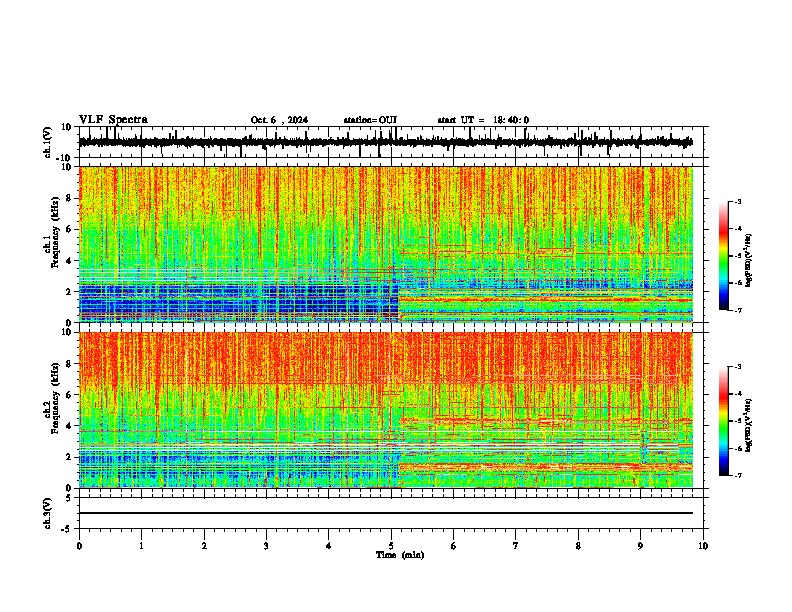This screenshot has width=792, height=612.
Task: Click the time axis tick label '5'
Action: pos(391,546)
